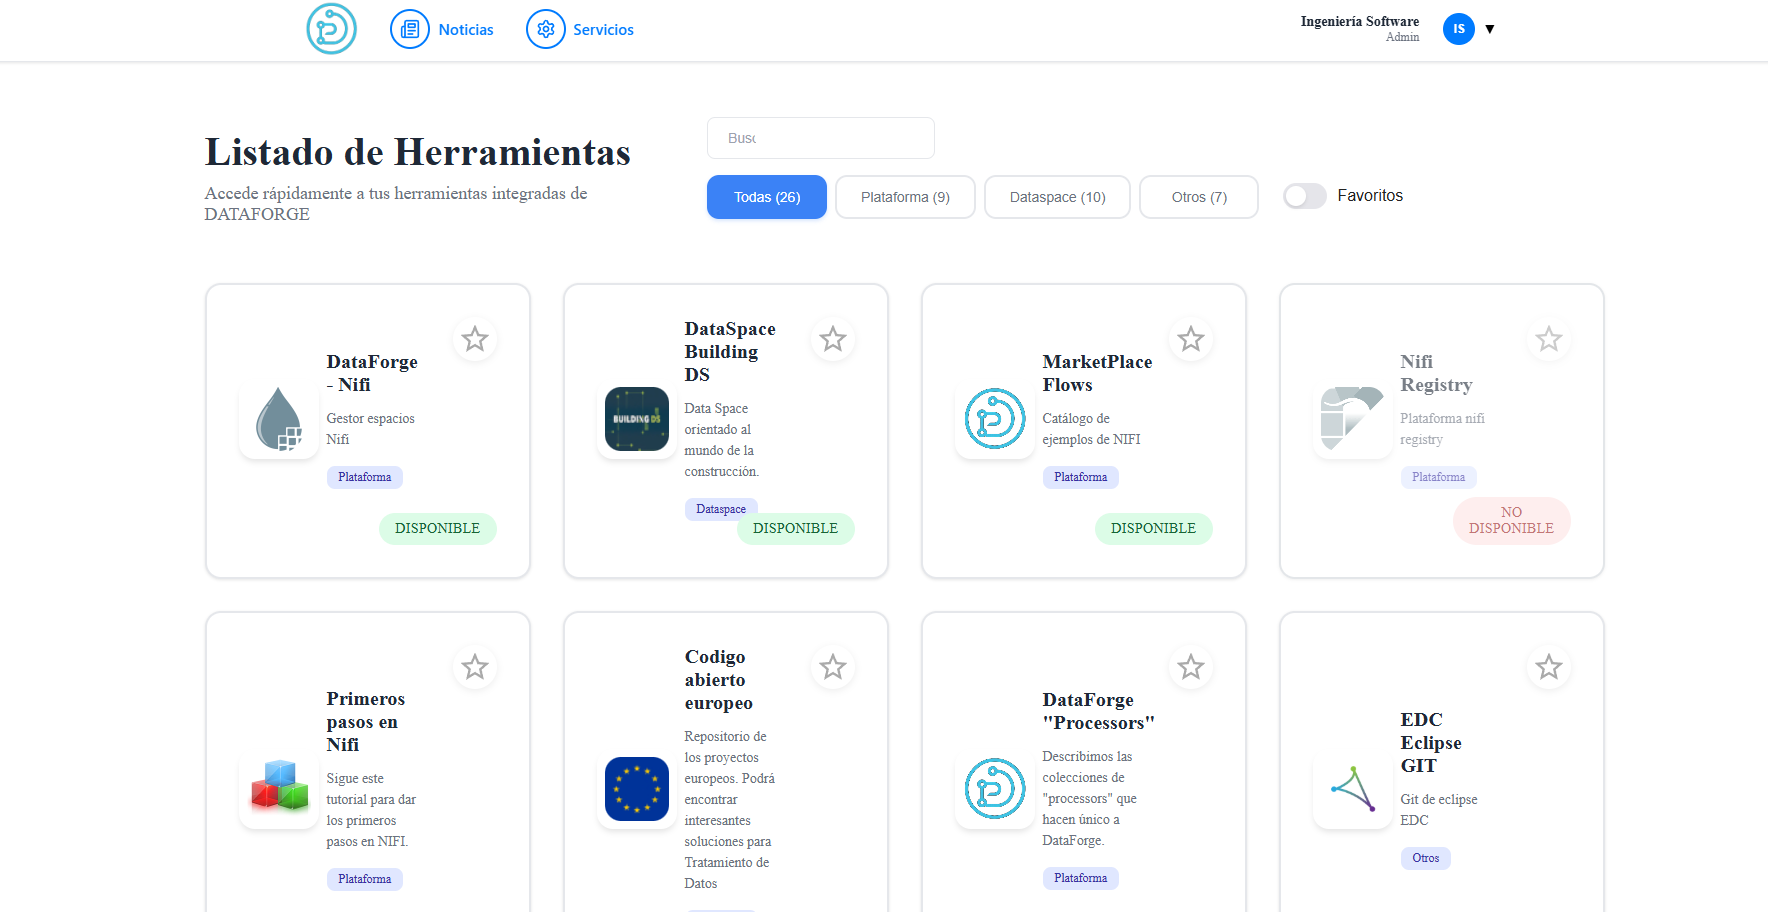Click DISPONIBLE badge on DataForge - Nifi
Viewport: 1768px width, 912px height.
coord(438,529)
